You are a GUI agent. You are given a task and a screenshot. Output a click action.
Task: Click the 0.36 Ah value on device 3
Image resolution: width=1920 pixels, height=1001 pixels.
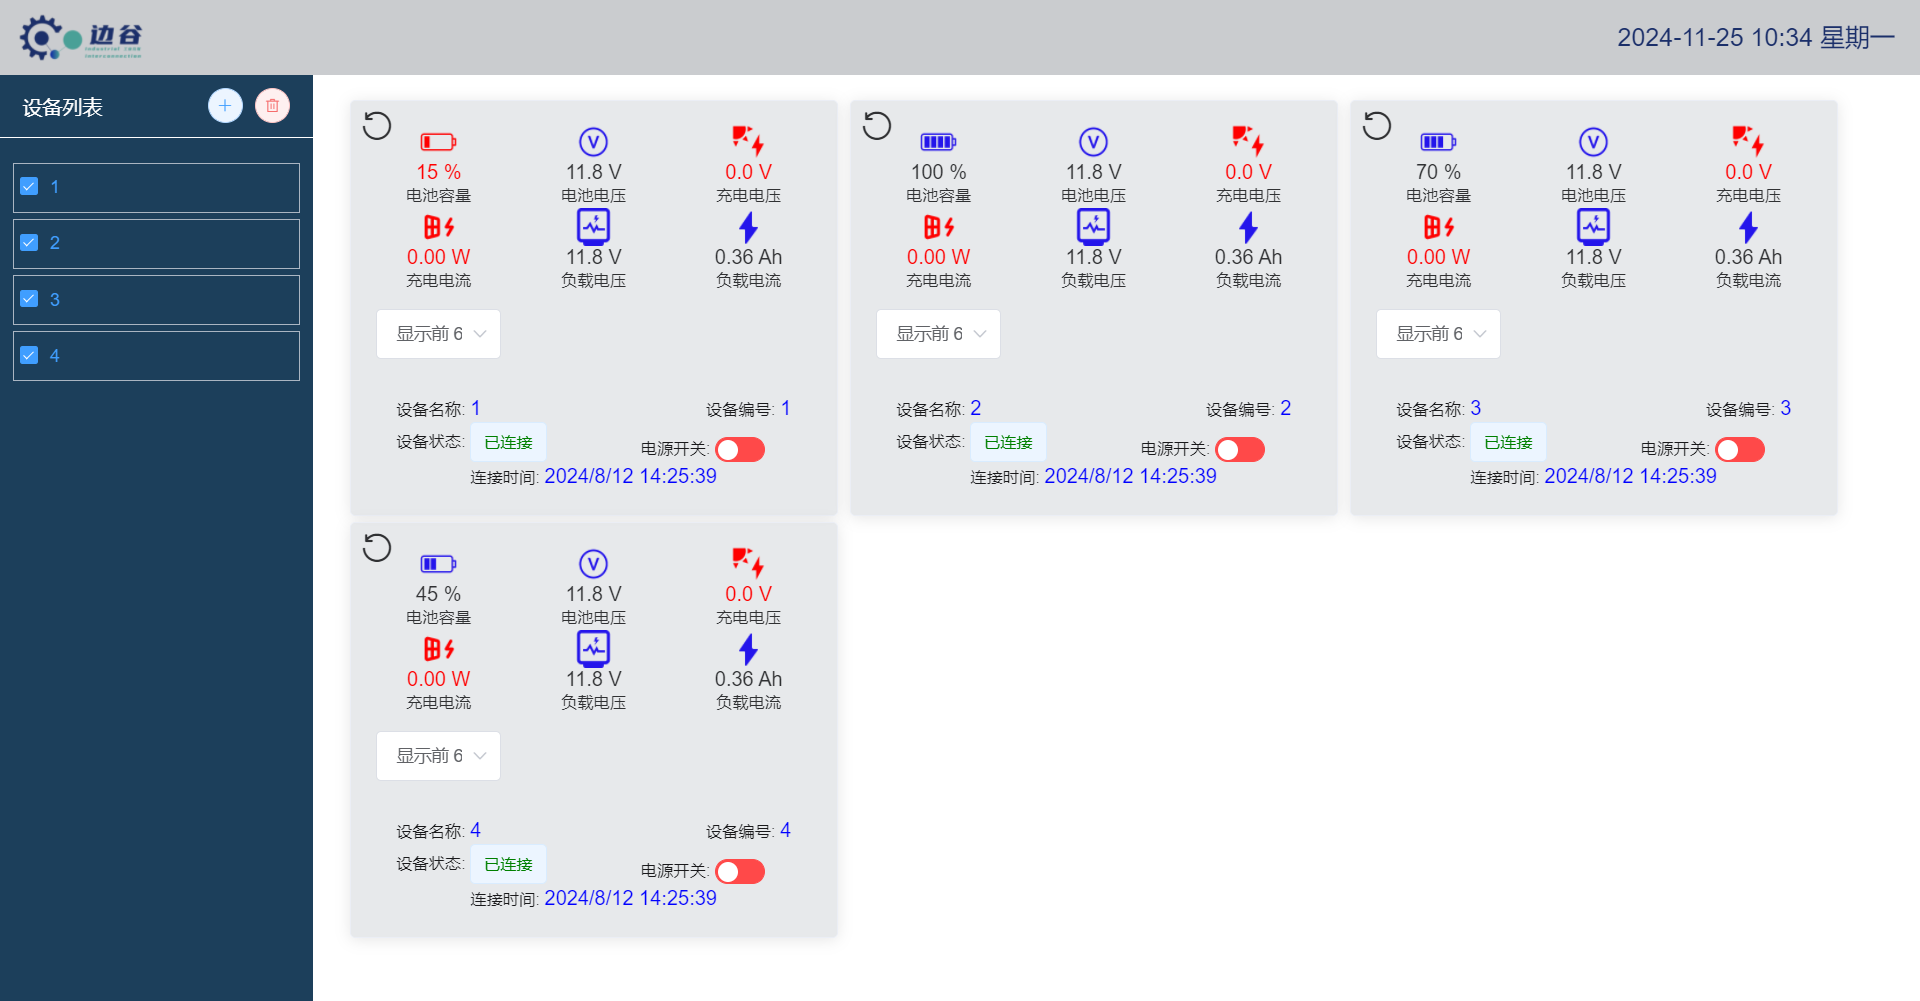(1748, 257)
